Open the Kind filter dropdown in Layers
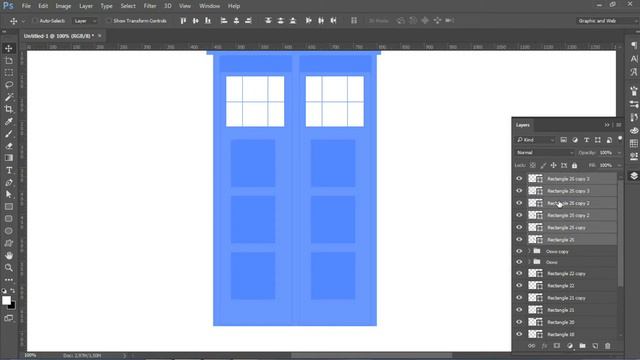640x360 pixels. click(536, 140)
